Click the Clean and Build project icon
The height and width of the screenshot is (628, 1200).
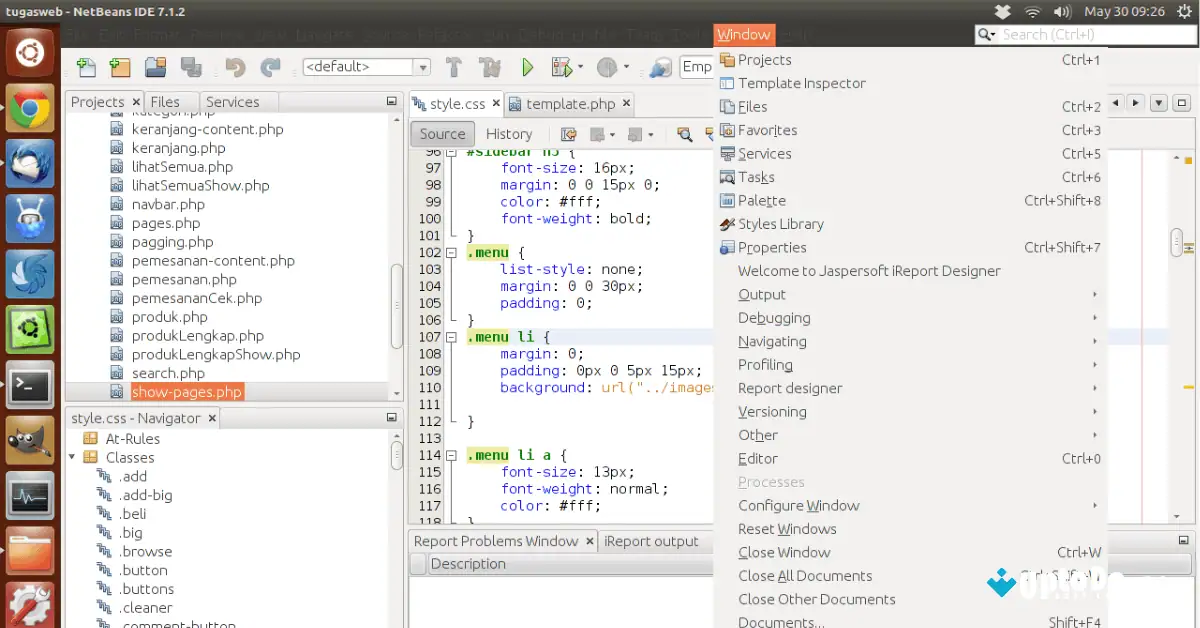tap(491, 67)
